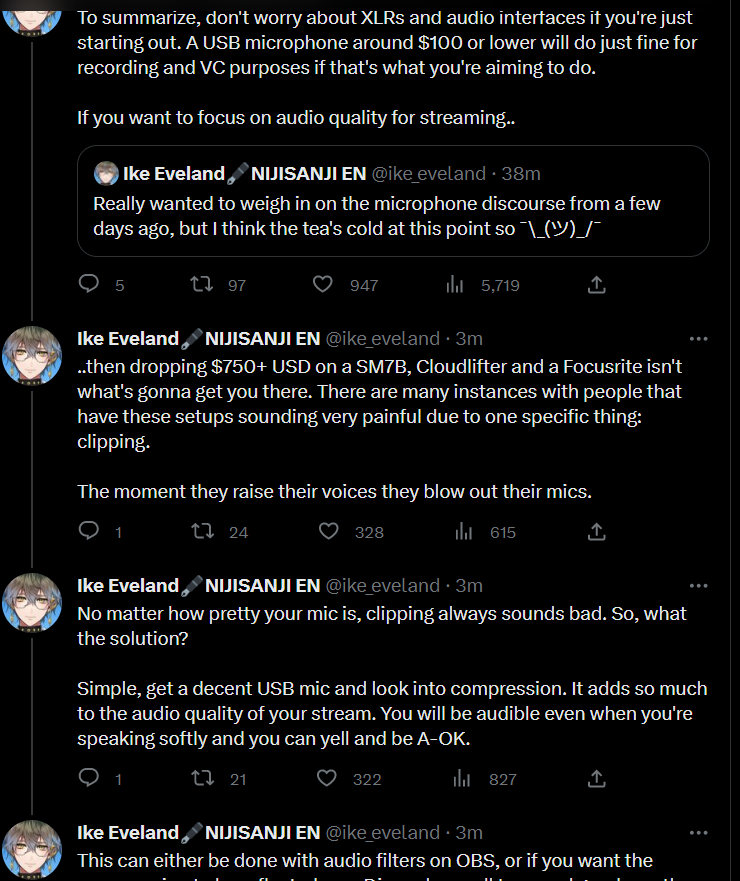Viewport: 740px width, 881px height.
Task: Open more options on the OBS filters tweet
Action: pos(699,832)
